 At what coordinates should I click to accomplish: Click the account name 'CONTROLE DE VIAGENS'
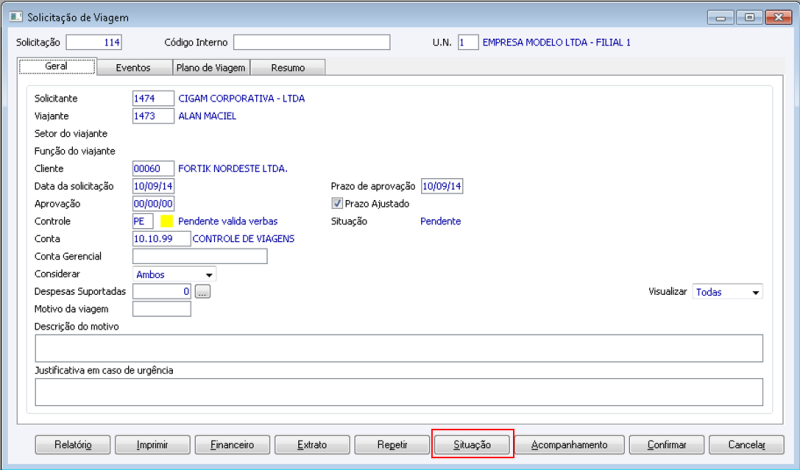[243, 239]
